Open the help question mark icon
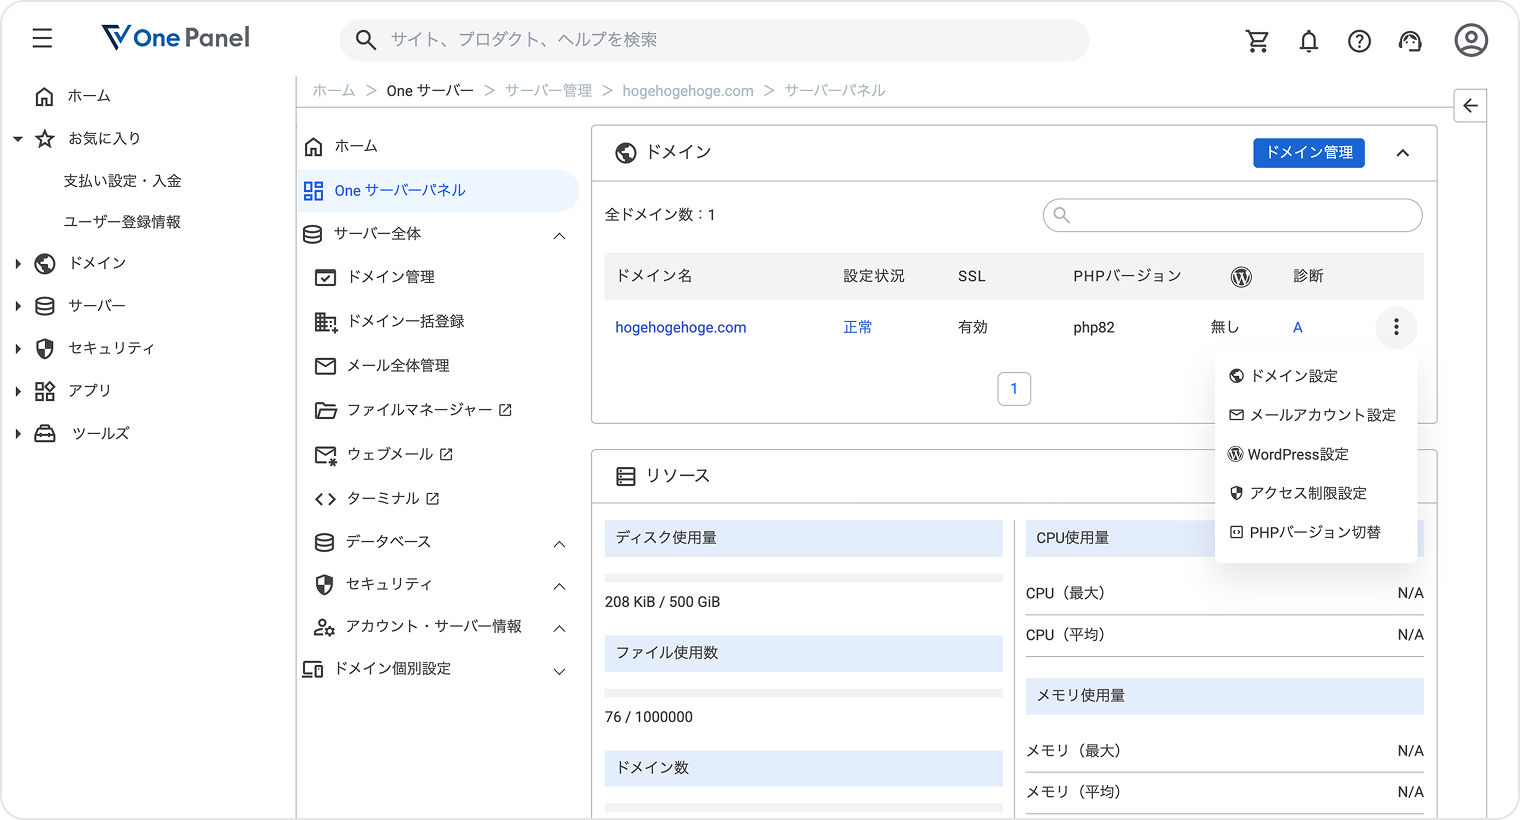This screenshot has width=1520, height=820. [x=1359, y=41]
